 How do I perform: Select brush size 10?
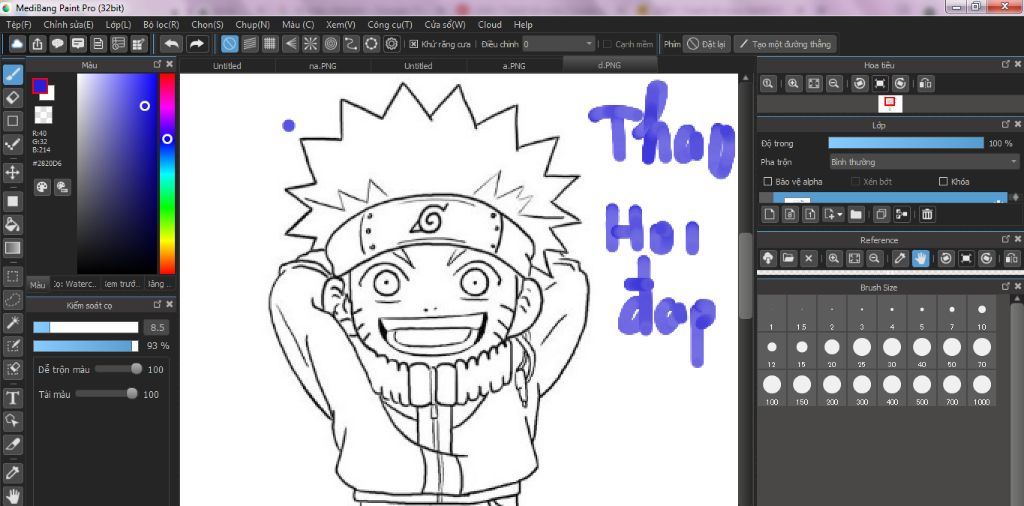[x=982, y=315]
